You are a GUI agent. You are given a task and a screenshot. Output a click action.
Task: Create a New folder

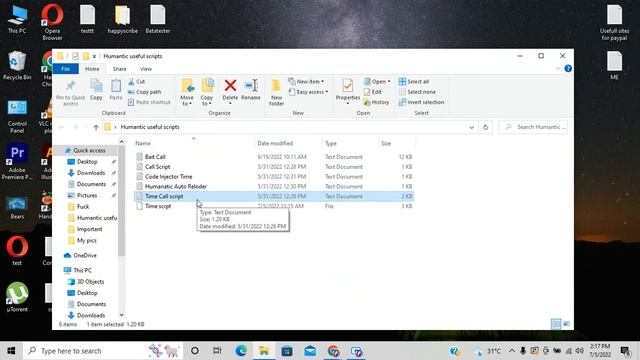[x=276, y=92]
